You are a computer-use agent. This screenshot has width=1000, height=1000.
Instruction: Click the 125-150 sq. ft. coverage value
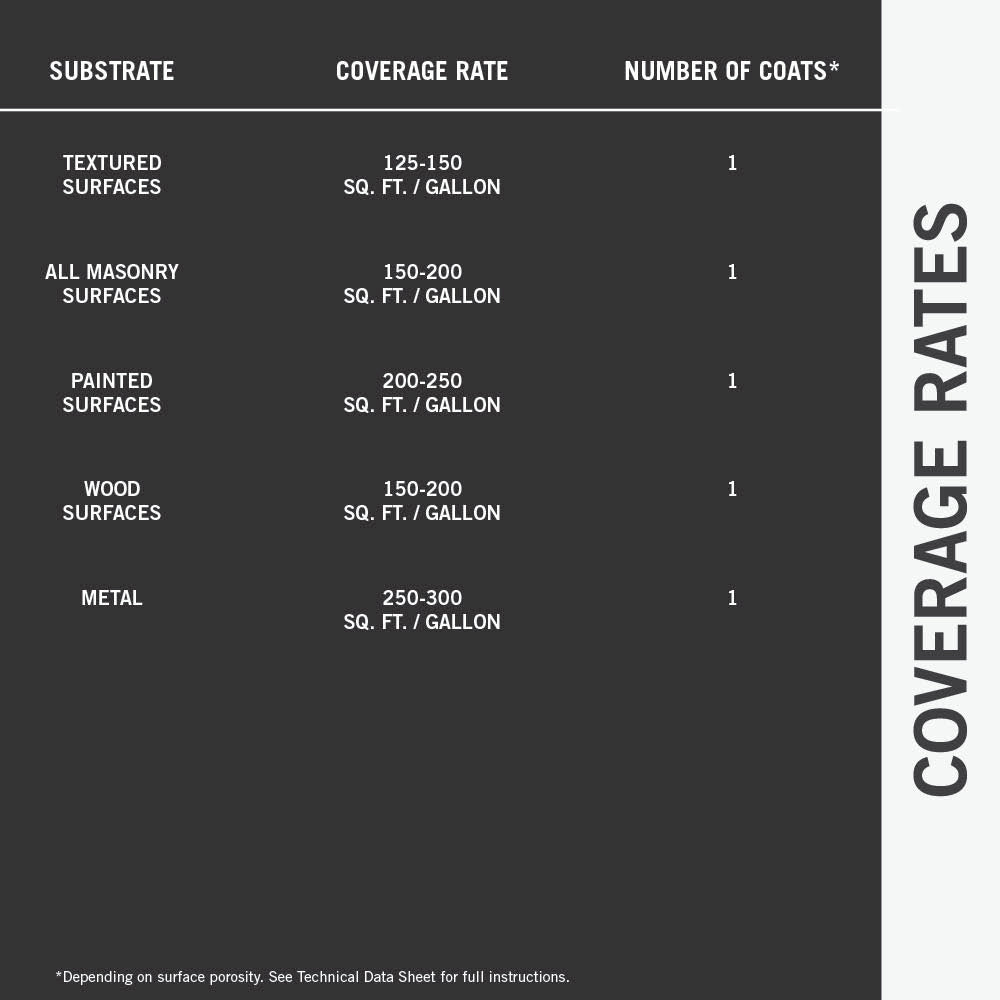click(422, 175)
